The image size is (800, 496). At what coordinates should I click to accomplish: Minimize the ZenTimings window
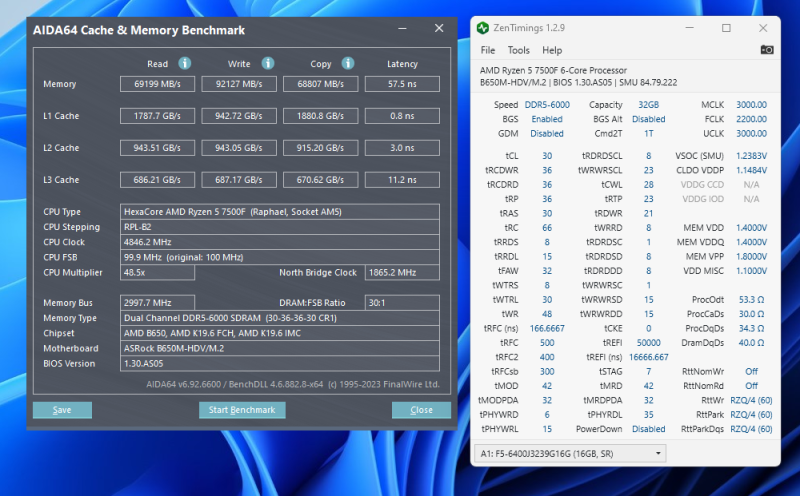(689, 28)
